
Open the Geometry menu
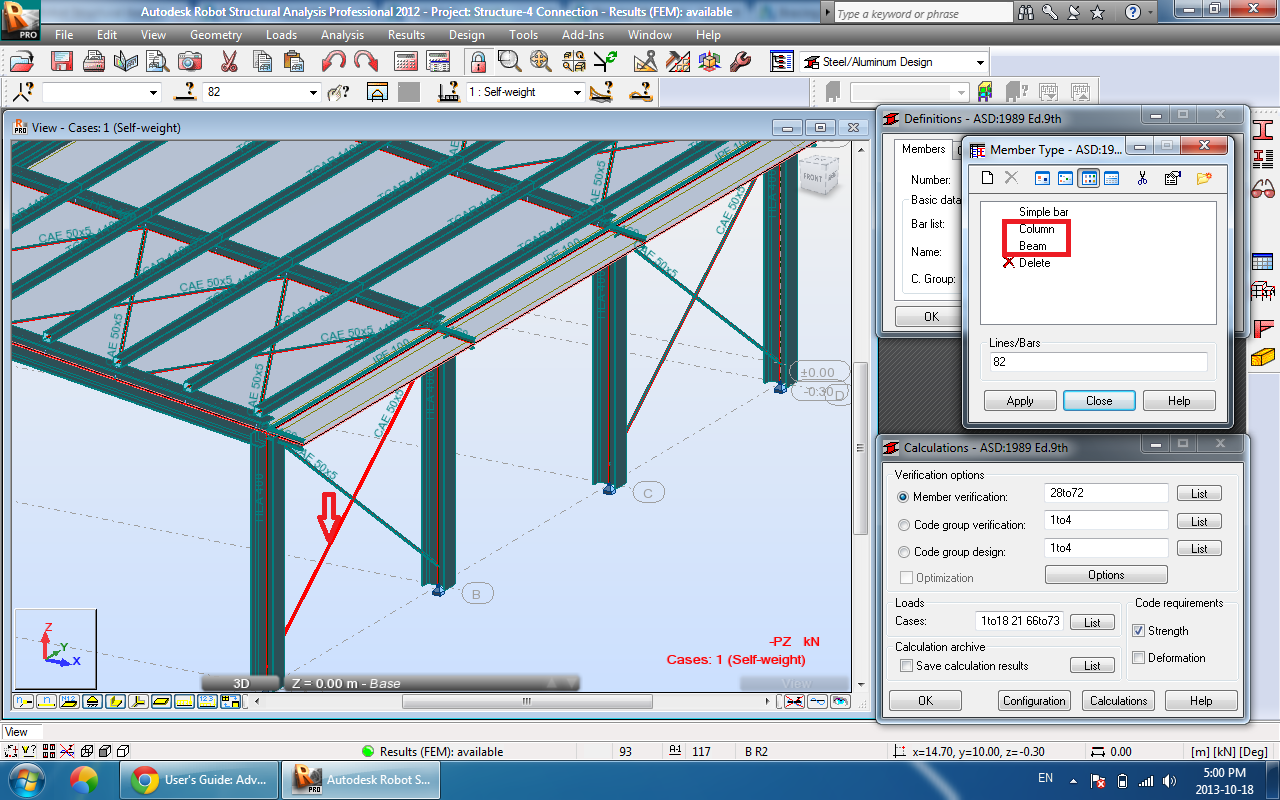pos(216,34)
